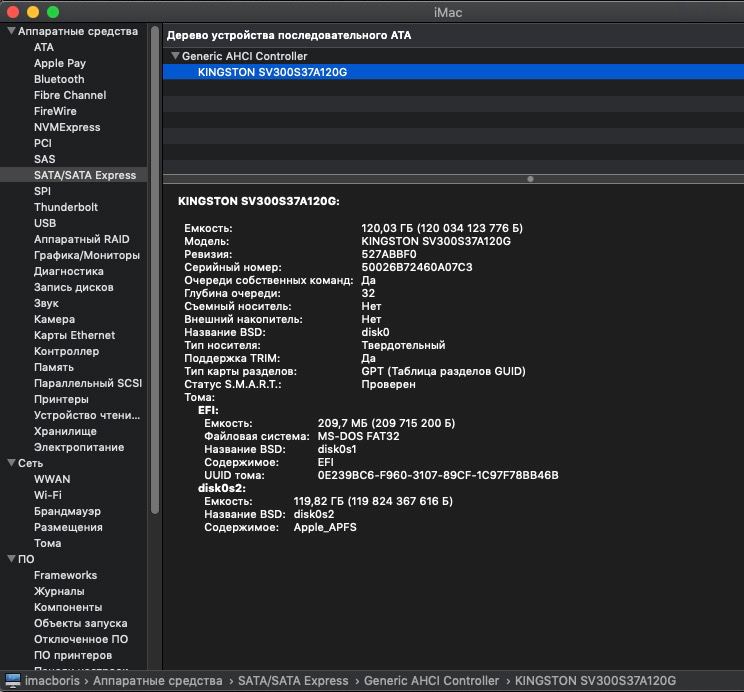Click SATA/SATA Express in the path bar
744x692 pixels.
(x=293, y=680)
